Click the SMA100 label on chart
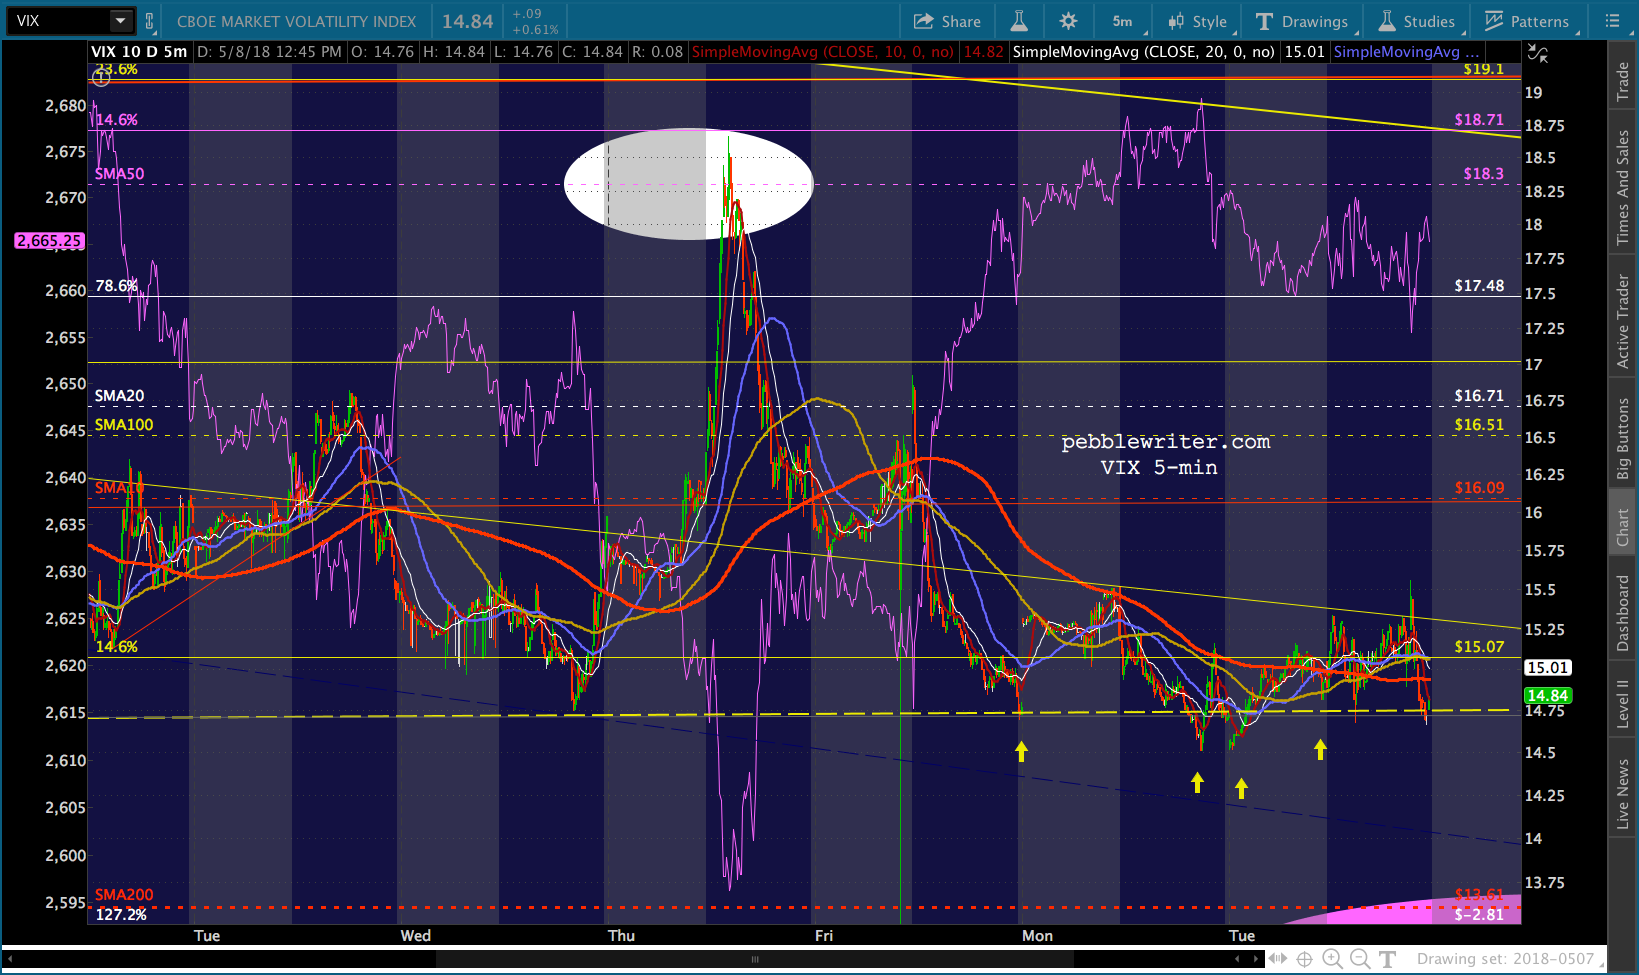The height and width of the screenshot is (975, 1639). pos(124,425)
